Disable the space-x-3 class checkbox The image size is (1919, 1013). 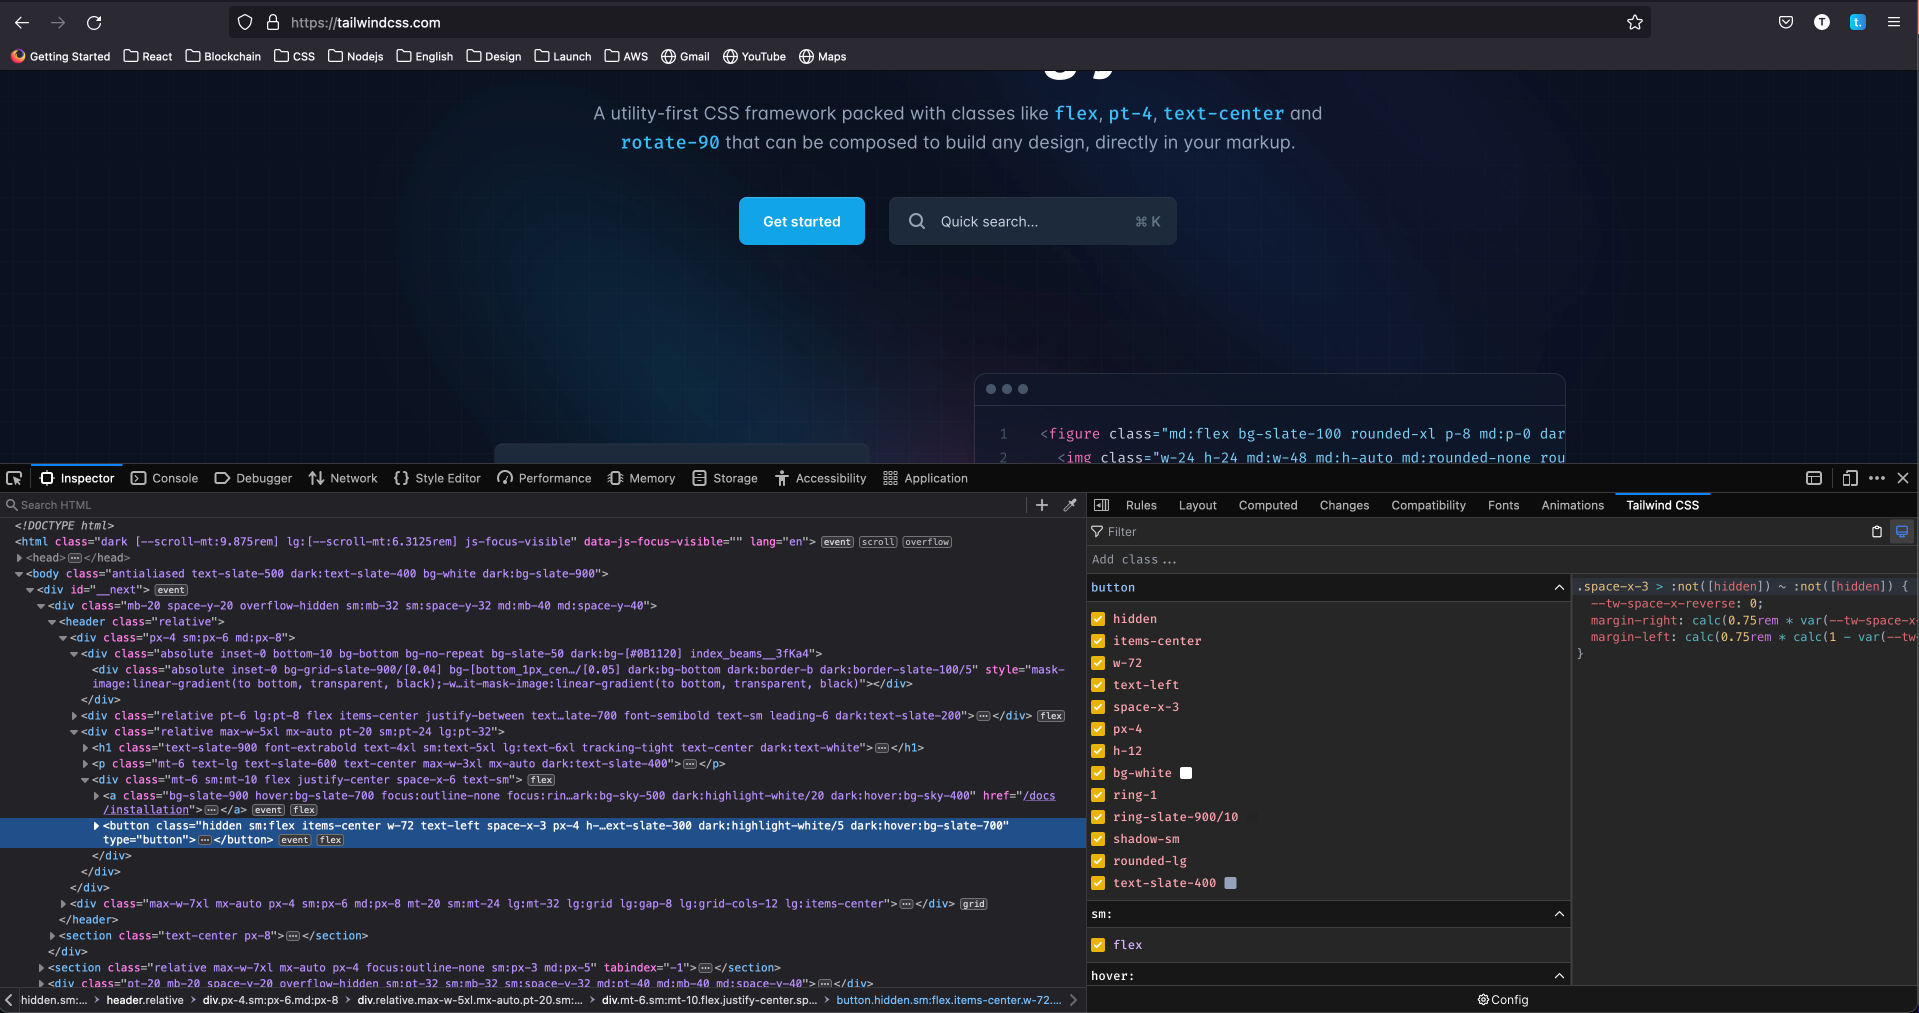click(1098, 707)
